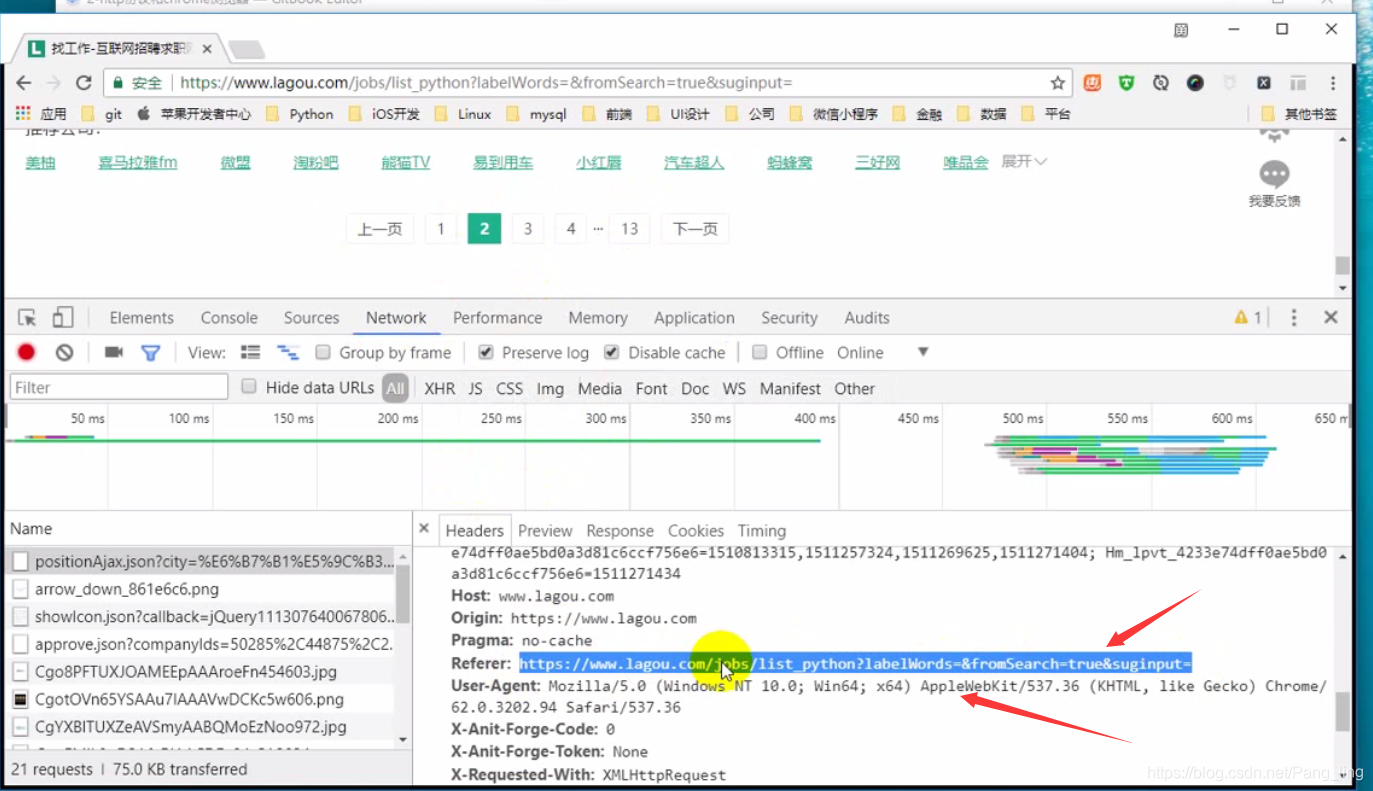Select arrow_down_861e6c6.png request
This screenshot has width=1373, height=791.
[203, 589]
